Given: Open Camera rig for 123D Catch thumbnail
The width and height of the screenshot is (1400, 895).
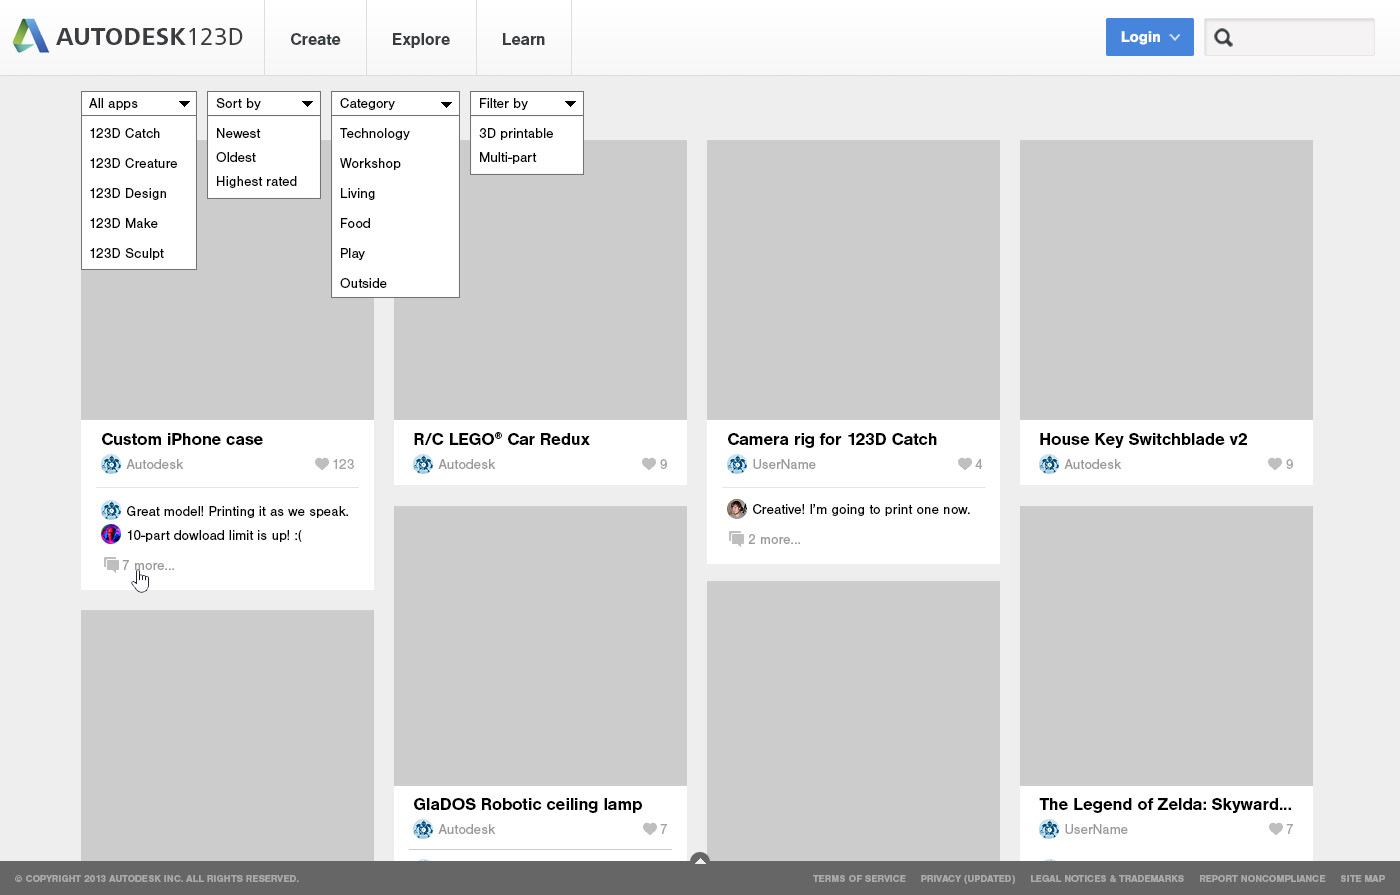Looking at the screenshot, I should click(853, 280).
